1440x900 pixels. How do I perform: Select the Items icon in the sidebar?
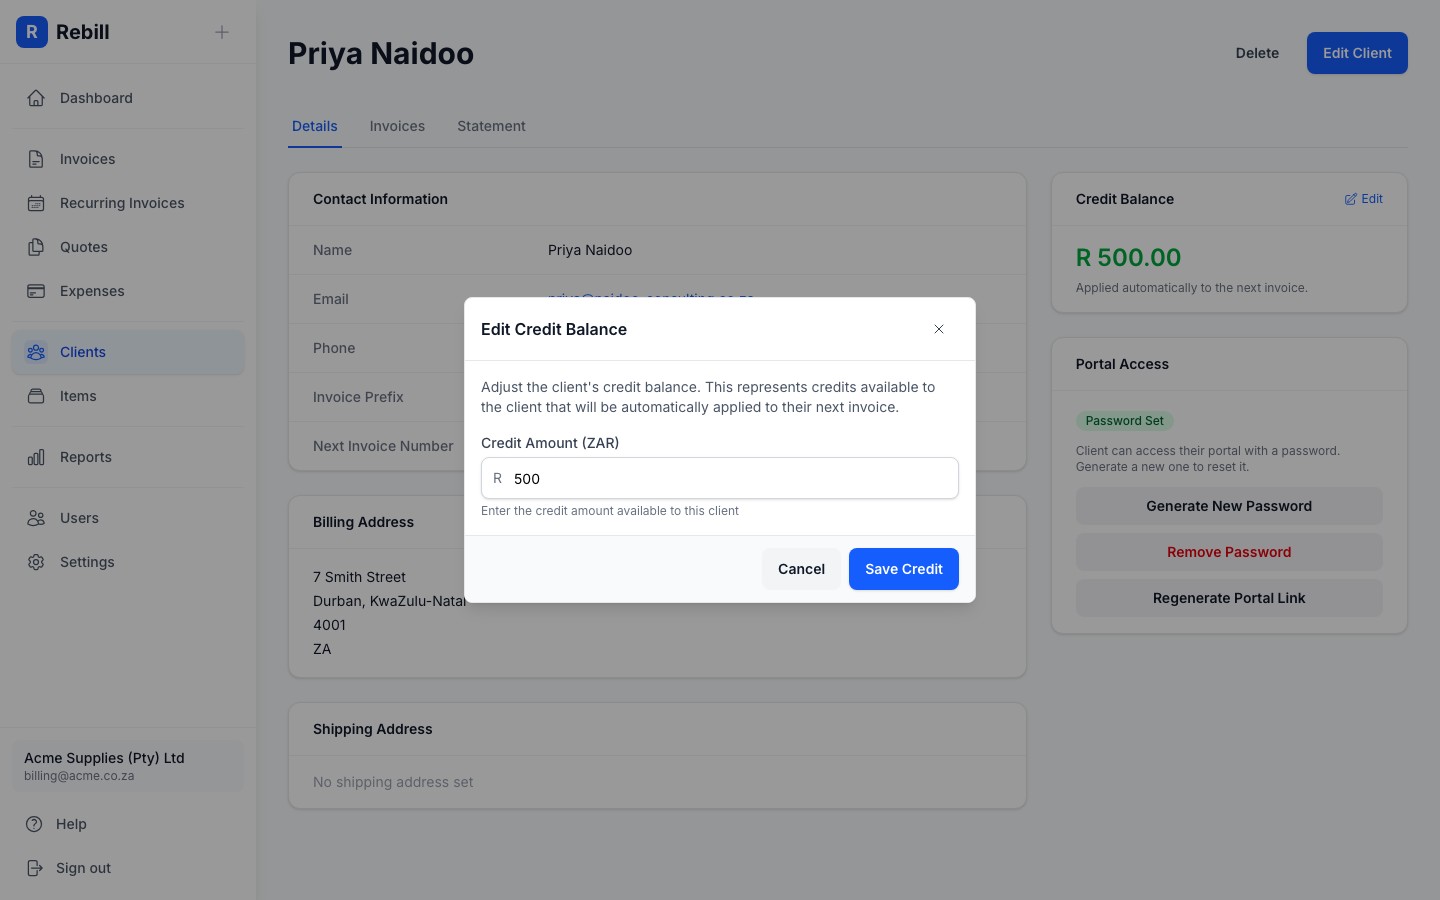coord(36,396)
